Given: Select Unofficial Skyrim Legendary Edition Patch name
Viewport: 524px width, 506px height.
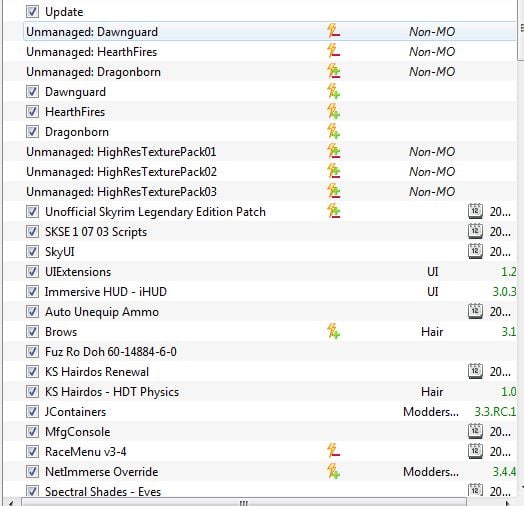Looking at the screenshot, I should (155, 212).
